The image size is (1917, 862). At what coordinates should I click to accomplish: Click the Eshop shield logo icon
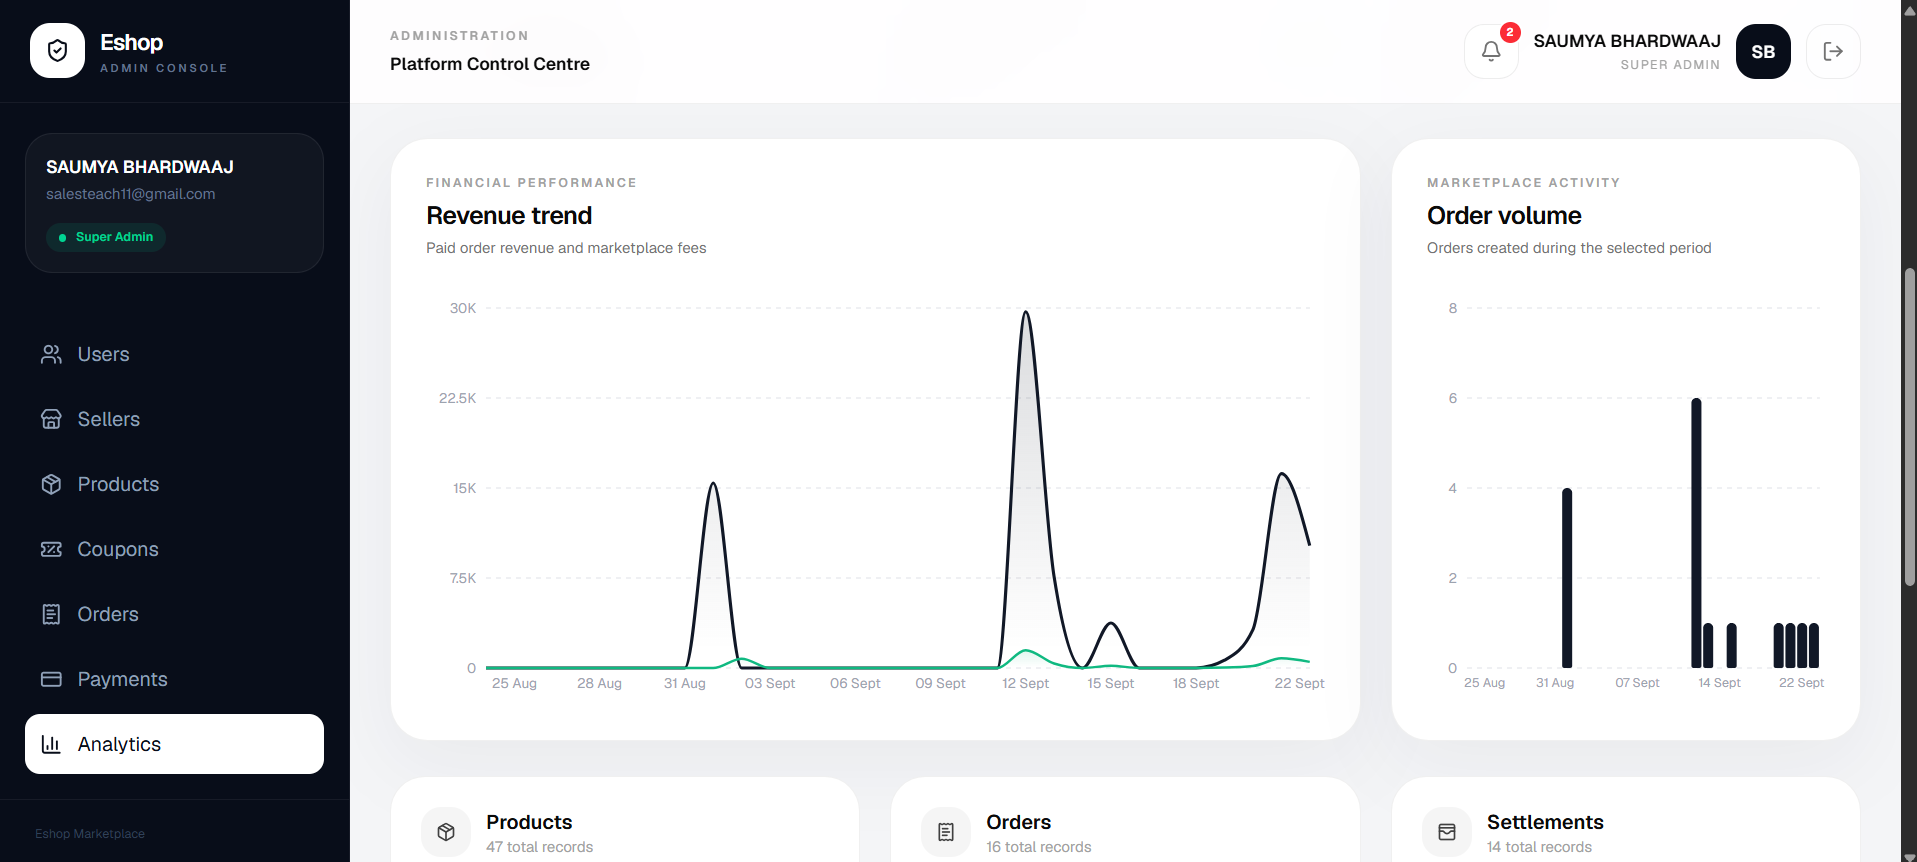pyautogui.click(x=57, y=51)
